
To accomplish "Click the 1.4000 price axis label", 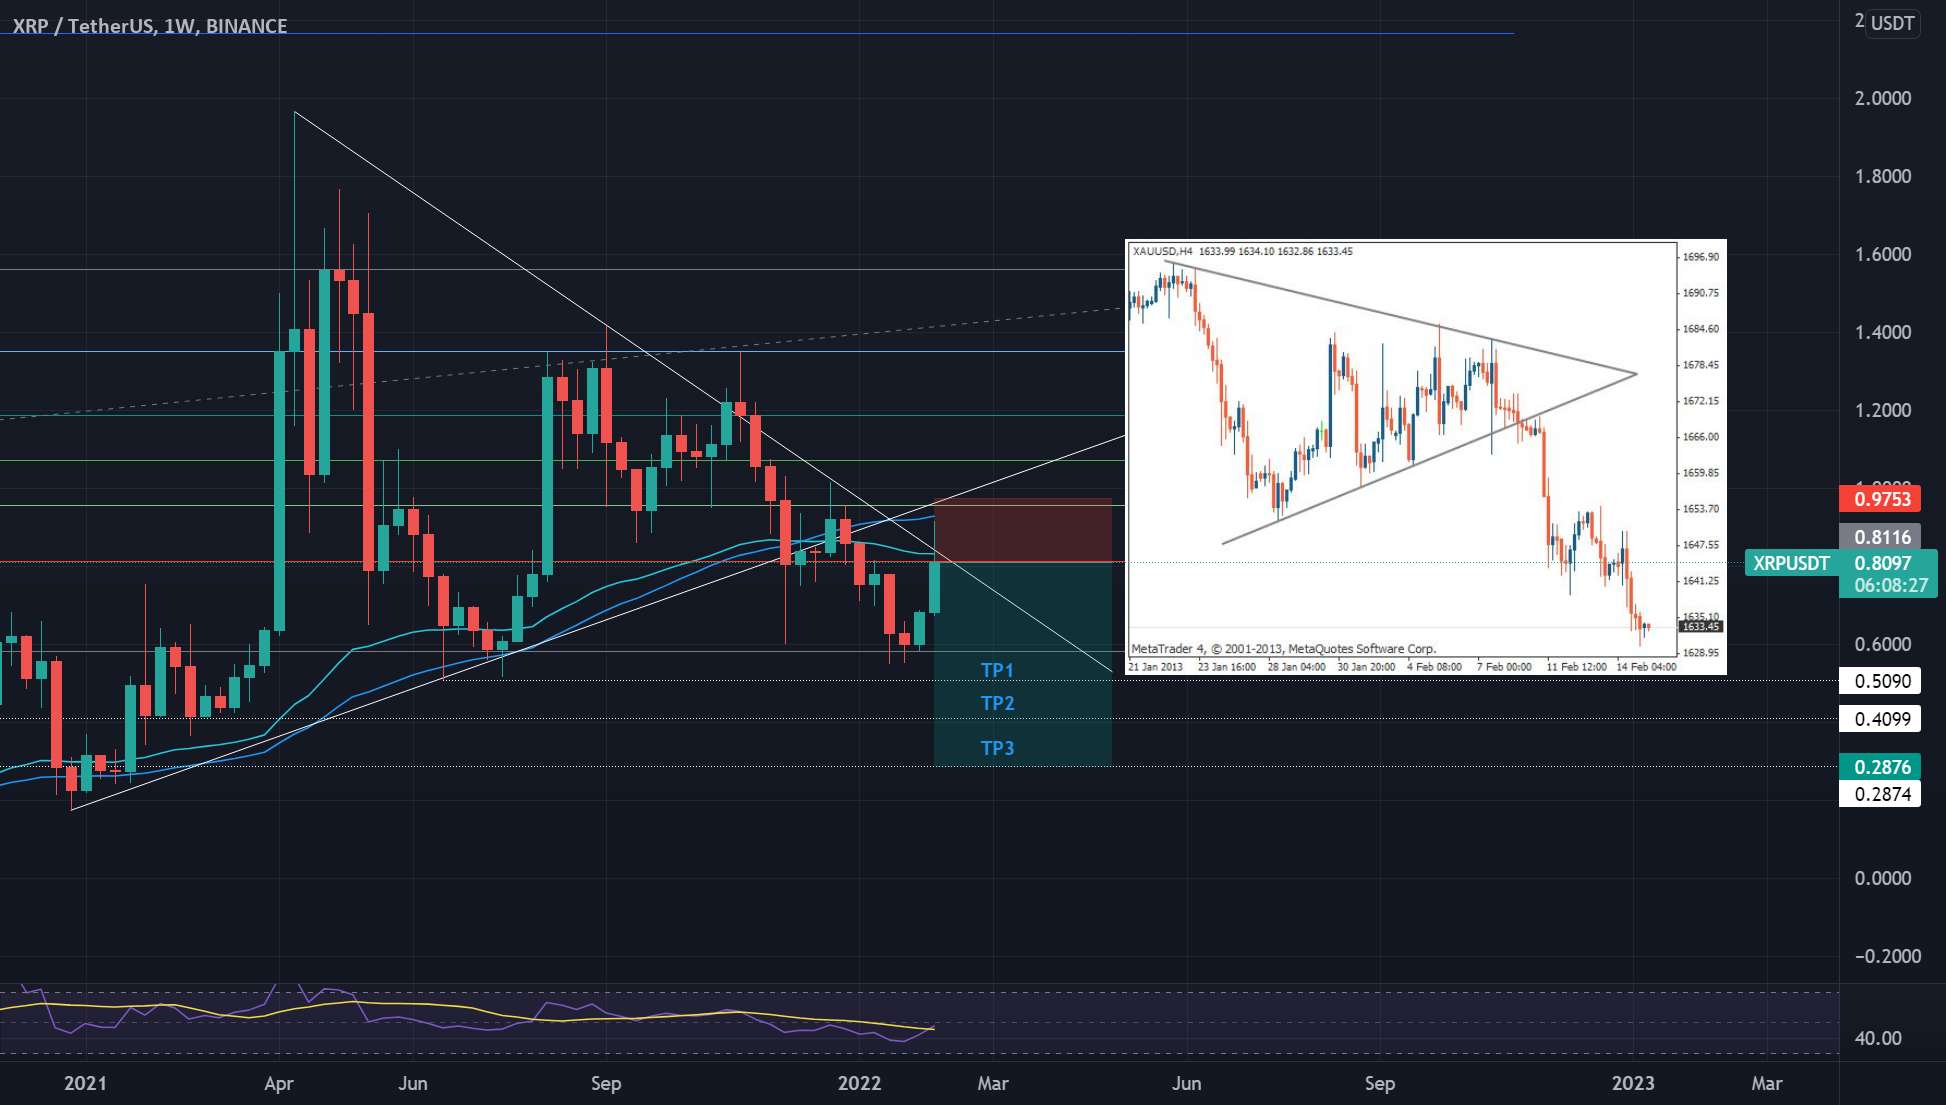I will tap(1882, 332).
